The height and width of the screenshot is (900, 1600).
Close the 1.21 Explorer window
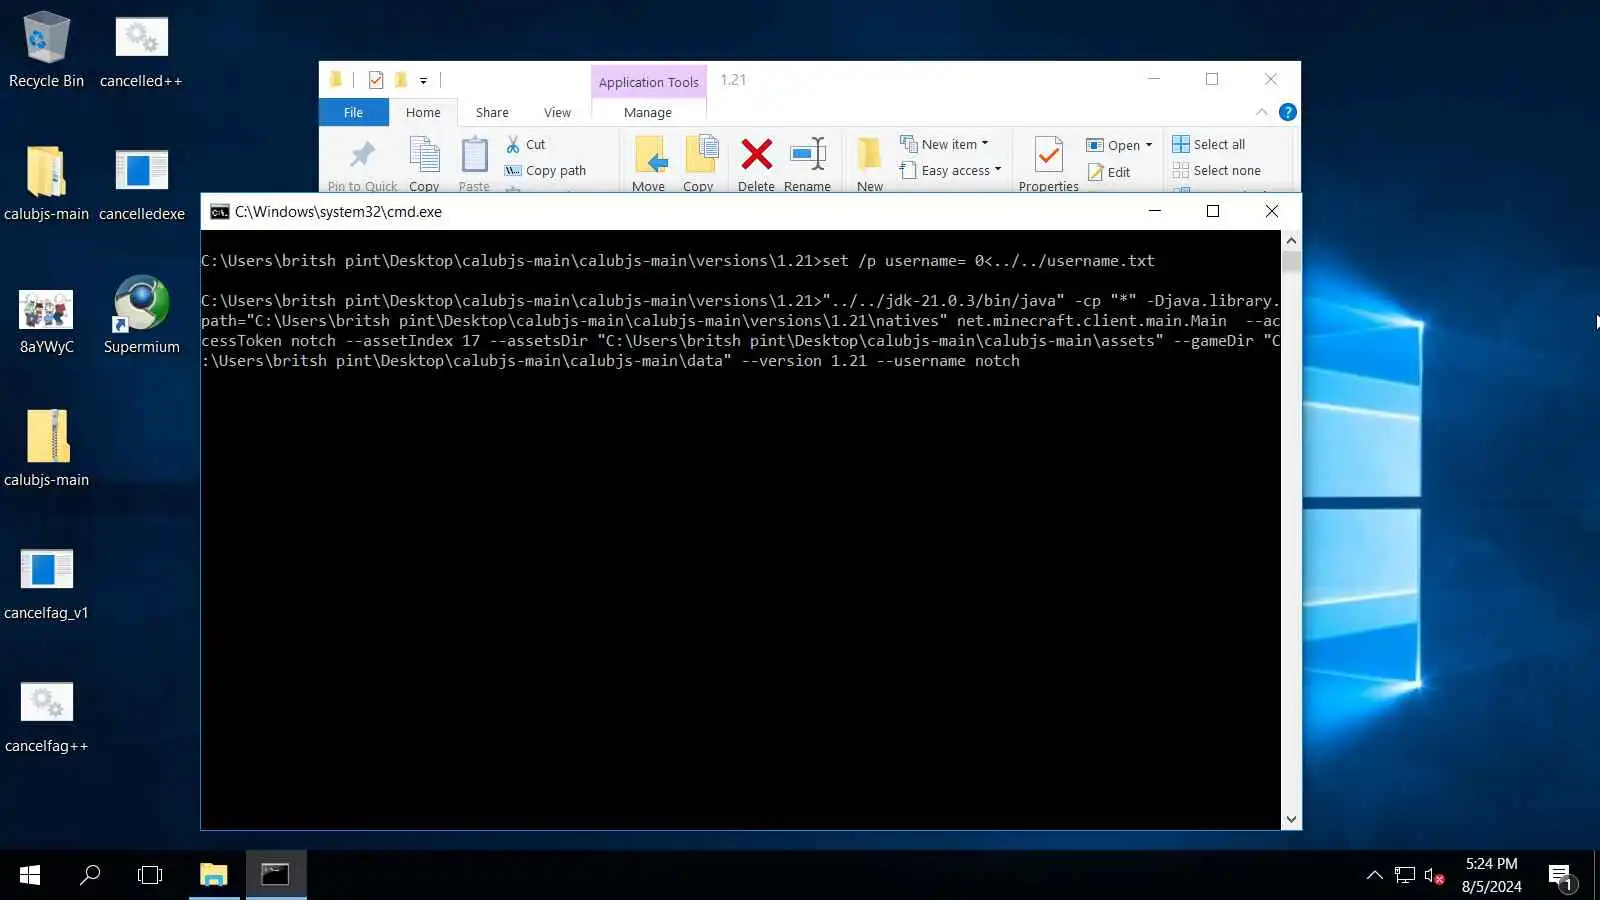[1271, 79]
